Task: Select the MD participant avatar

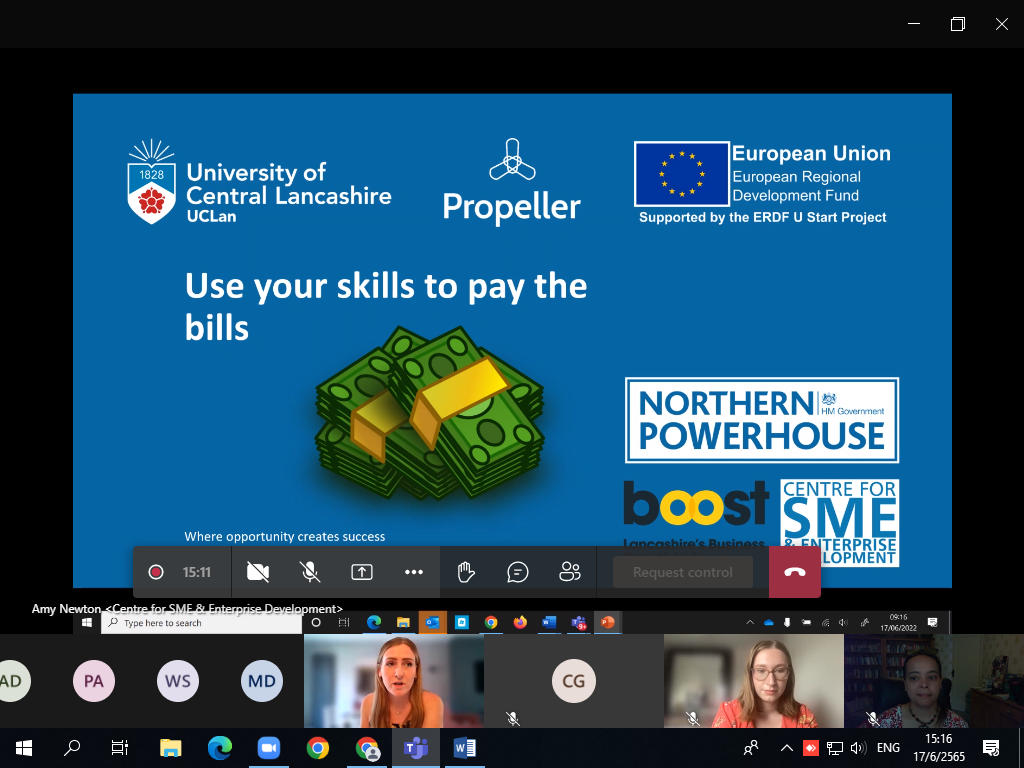Action: [x=262, y=681]
